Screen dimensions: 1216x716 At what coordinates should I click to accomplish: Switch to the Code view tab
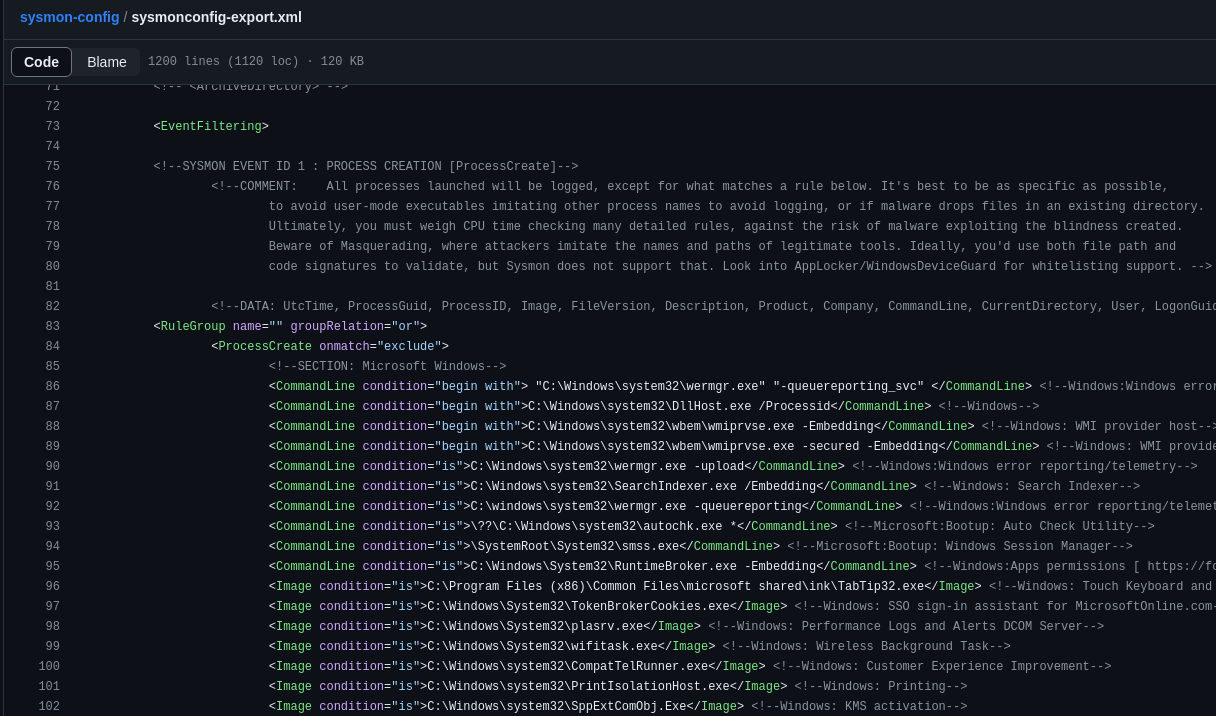(x=41, y=62)
